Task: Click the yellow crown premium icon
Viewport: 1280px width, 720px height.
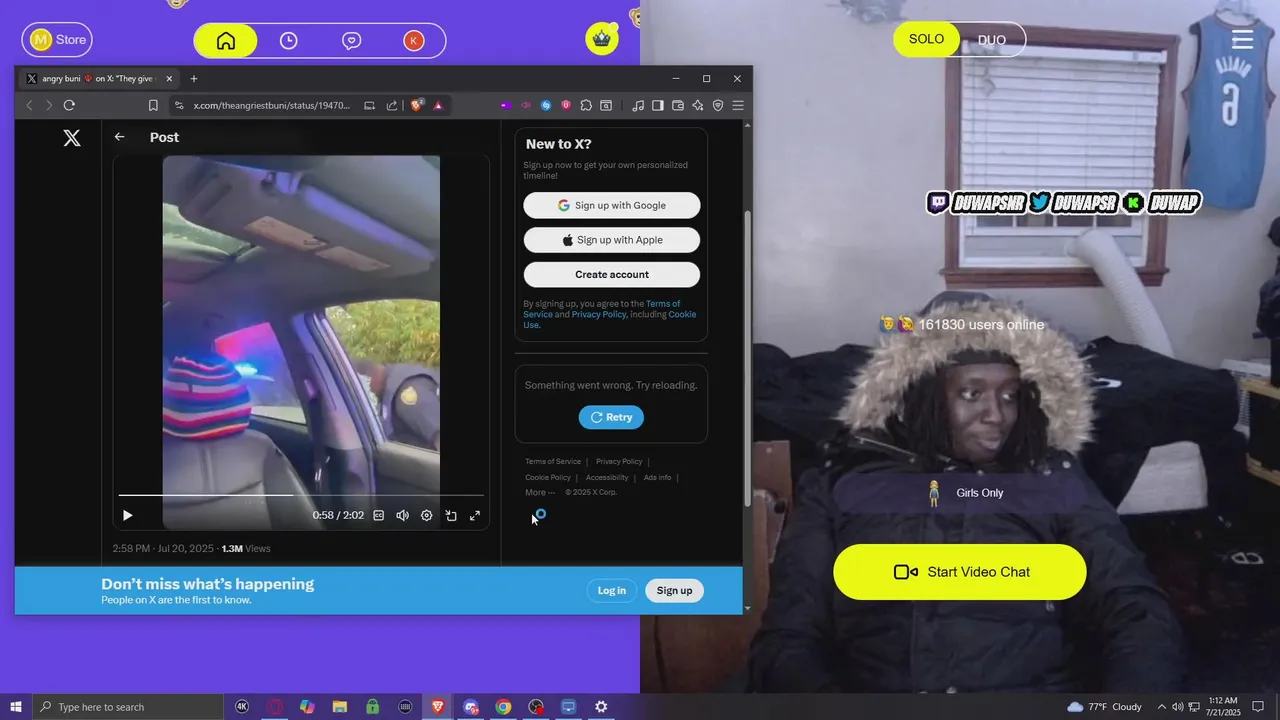Action: [602, 39]
